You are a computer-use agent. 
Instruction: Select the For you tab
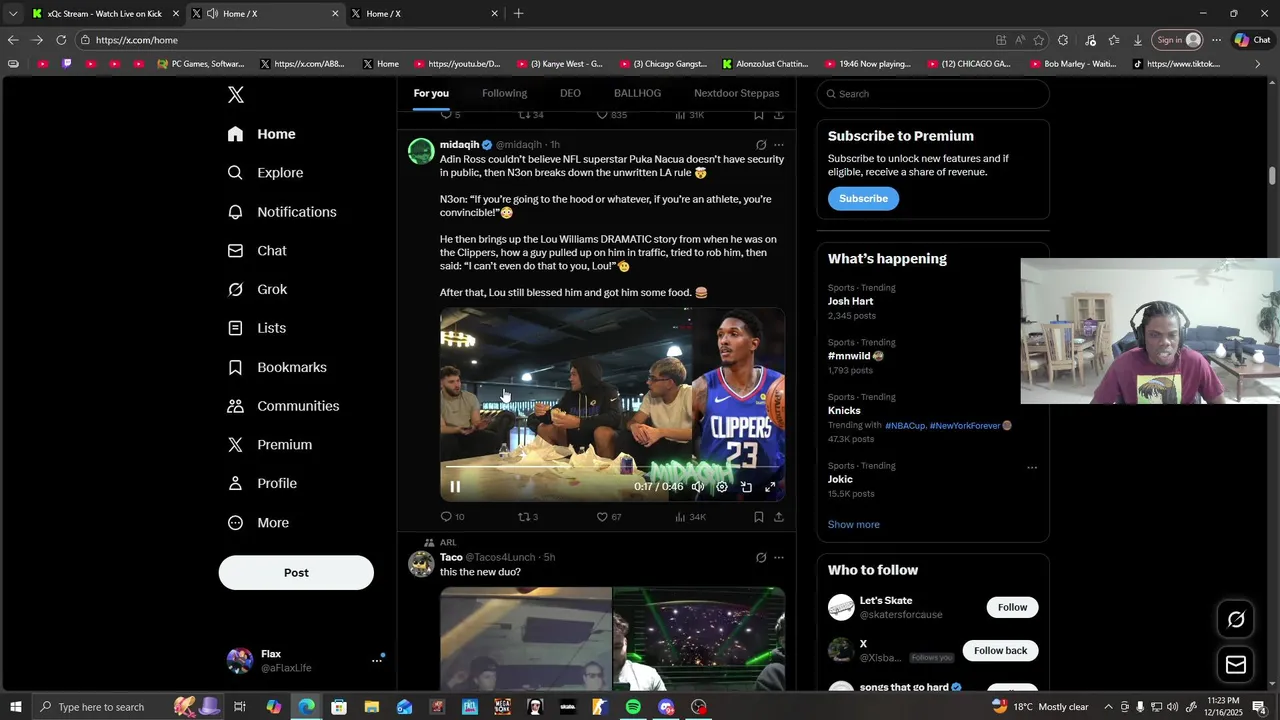click(431, 93)
